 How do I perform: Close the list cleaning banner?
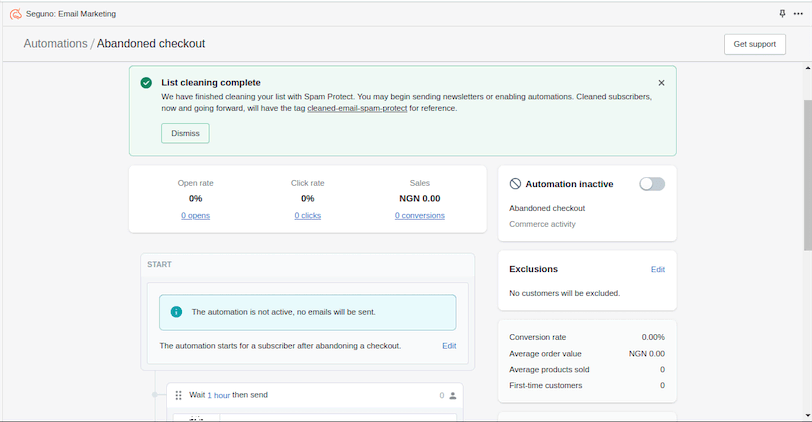(x=661, y=83)
